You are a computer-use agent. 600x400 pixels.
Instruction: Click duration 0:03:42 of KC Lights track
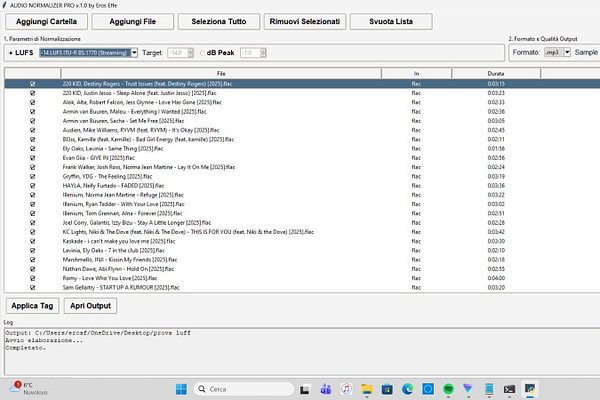click(496, 232)
